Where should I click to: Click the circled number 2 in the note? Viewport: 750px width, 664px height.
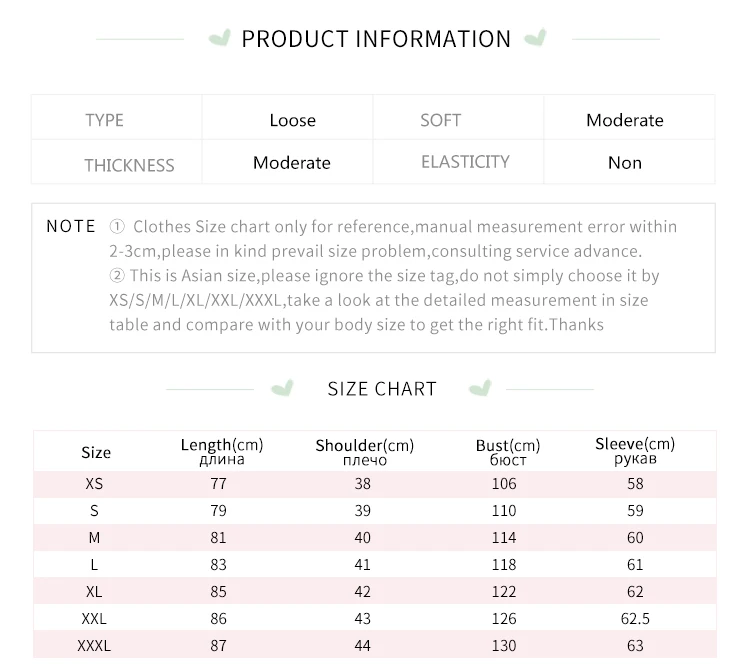(x=117, y=276)
